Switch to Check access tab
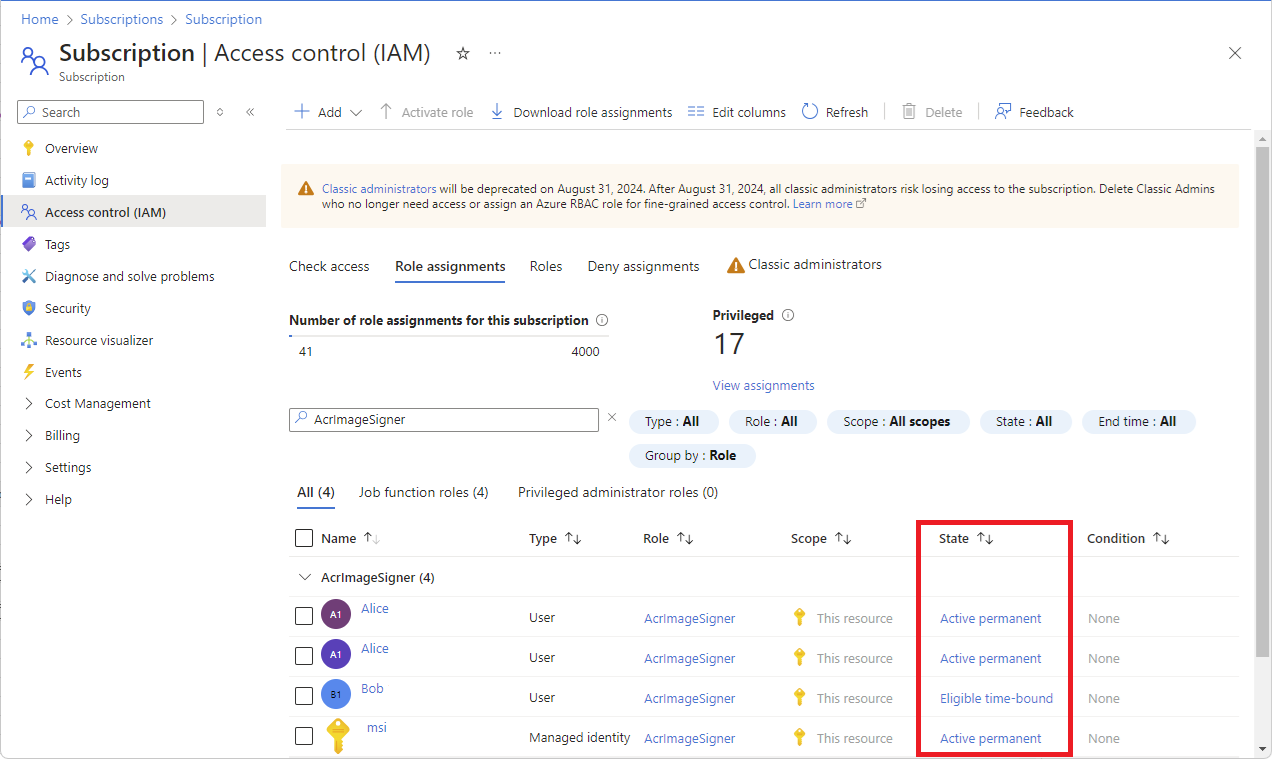The width and height of the screenshot is (1272, 759). click(329, 266)
